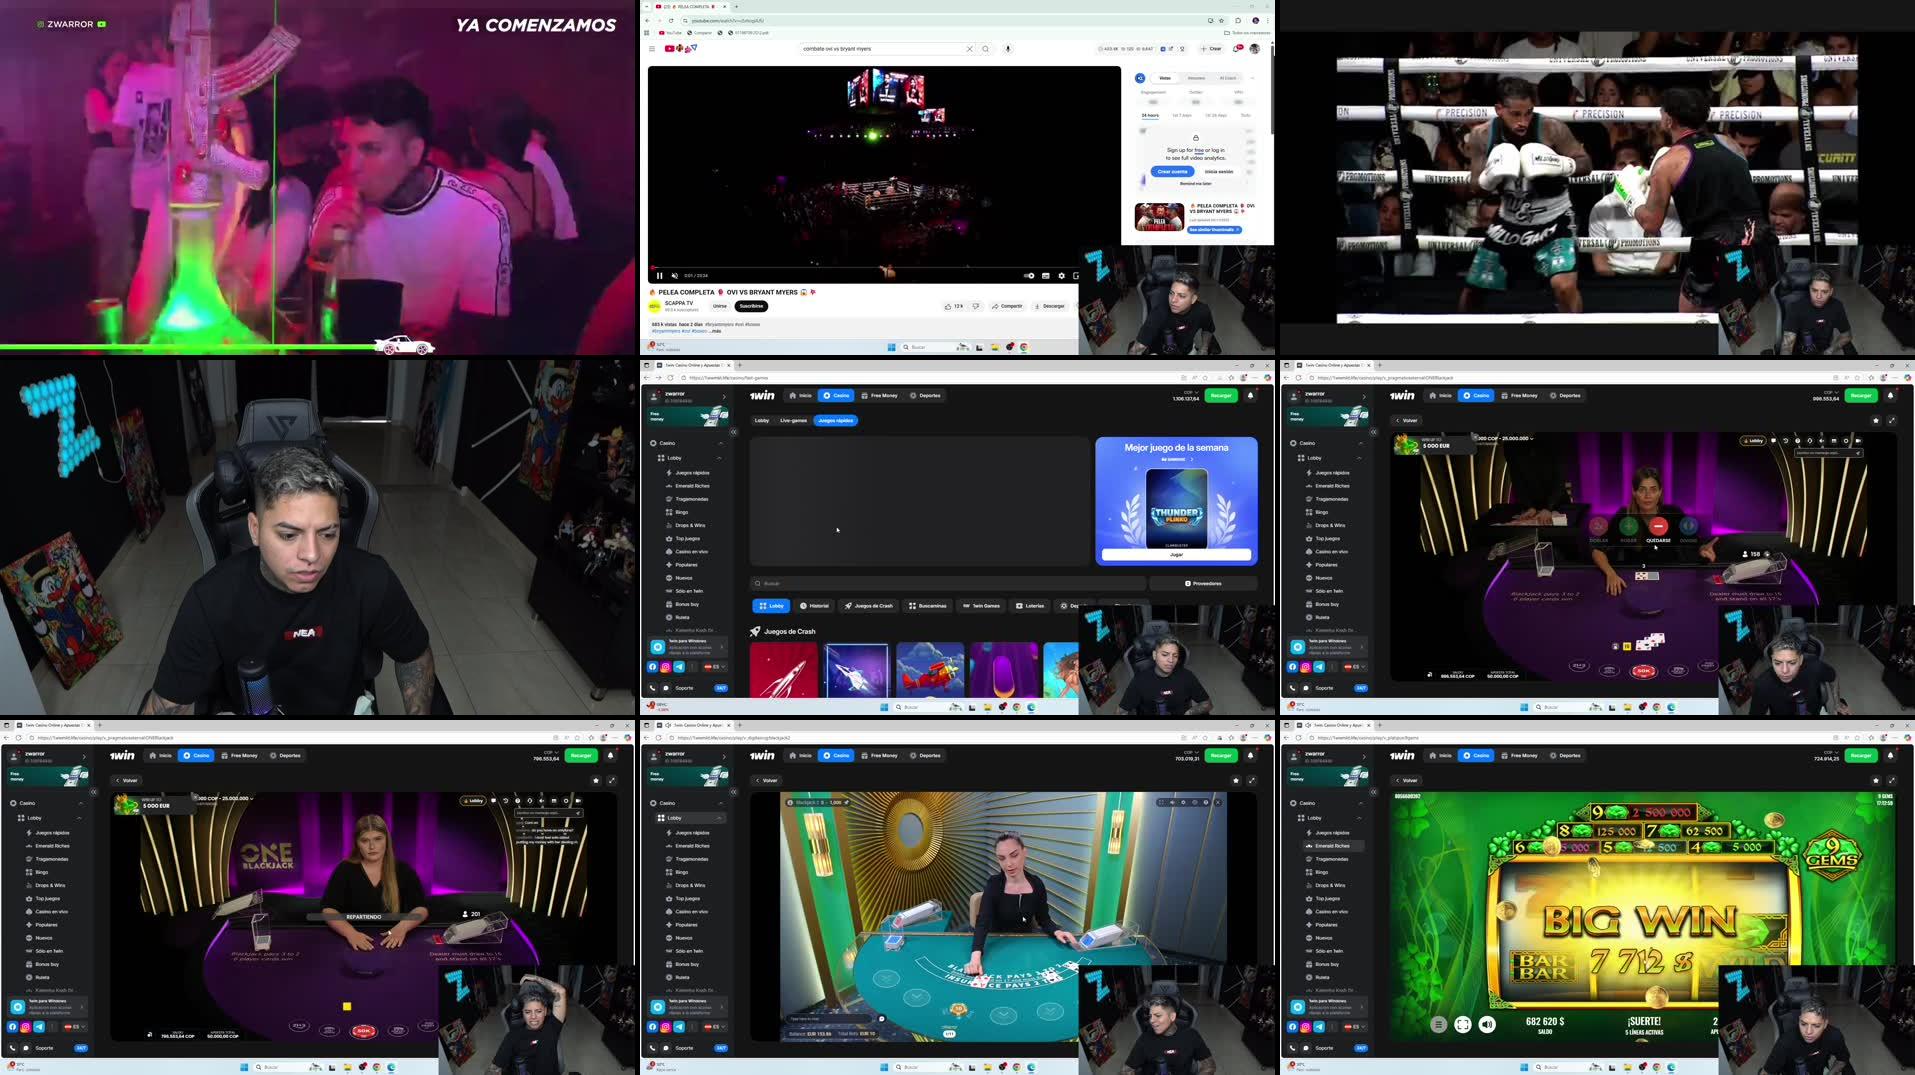Click Jugar on the Thunder Plinko card
1915x1075 pixels.
pos(1176,555)
